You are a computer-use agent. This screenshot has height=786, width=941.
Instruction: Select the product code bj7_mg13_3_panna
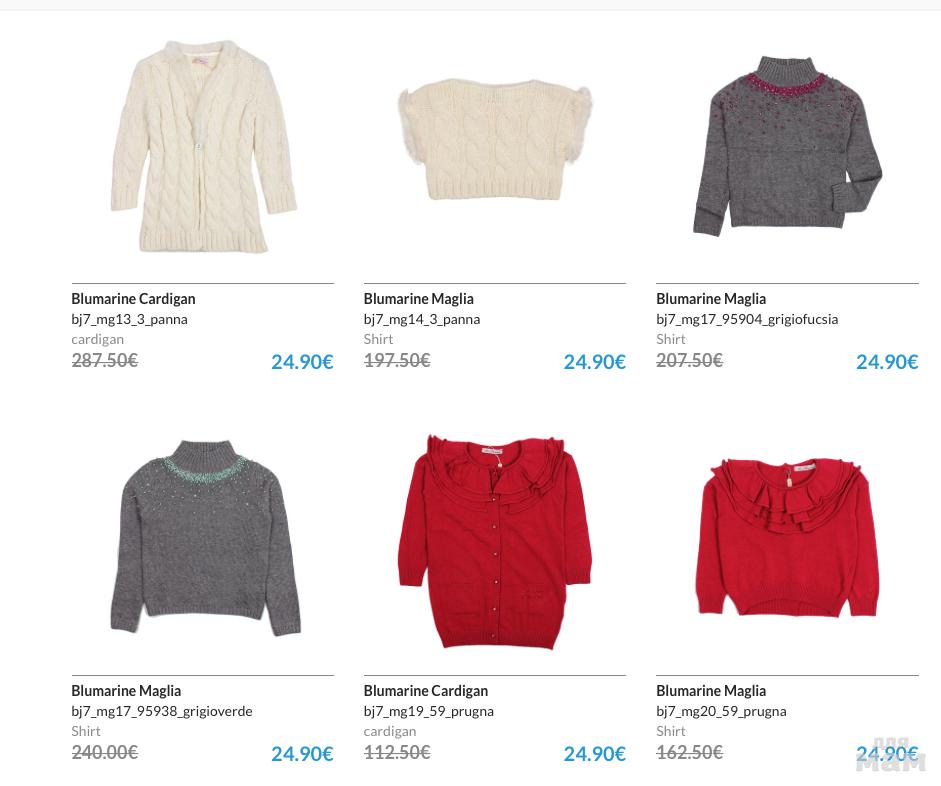pyautogui.click(x=129, y=319)
